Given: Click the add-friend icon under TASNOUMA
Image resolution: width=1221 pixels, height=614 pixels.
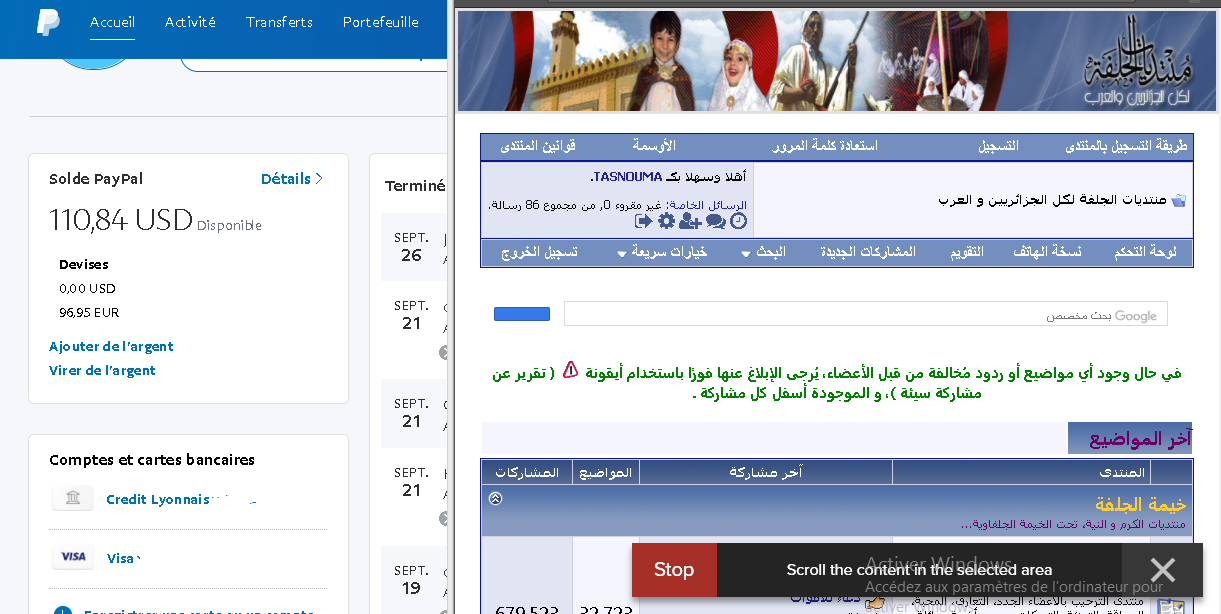Looking at the screenshot, I should click(690, 221).
